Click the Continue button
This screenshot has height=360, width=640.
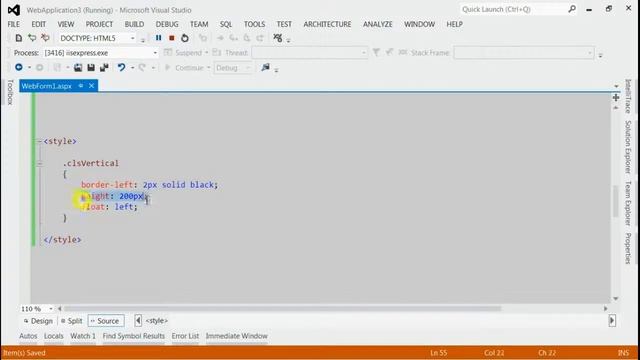click(x=187, y=68)
